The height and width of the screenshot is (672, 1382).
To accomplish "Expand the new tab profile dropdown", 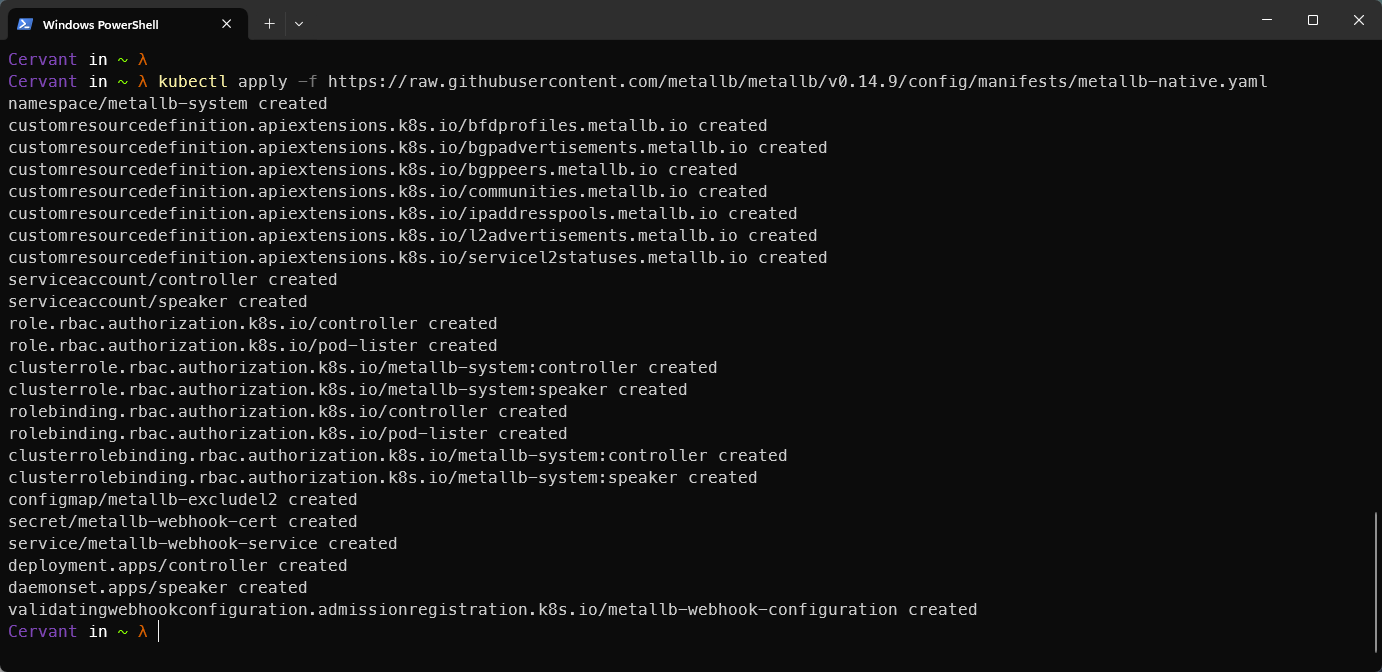I will (299, 23).
